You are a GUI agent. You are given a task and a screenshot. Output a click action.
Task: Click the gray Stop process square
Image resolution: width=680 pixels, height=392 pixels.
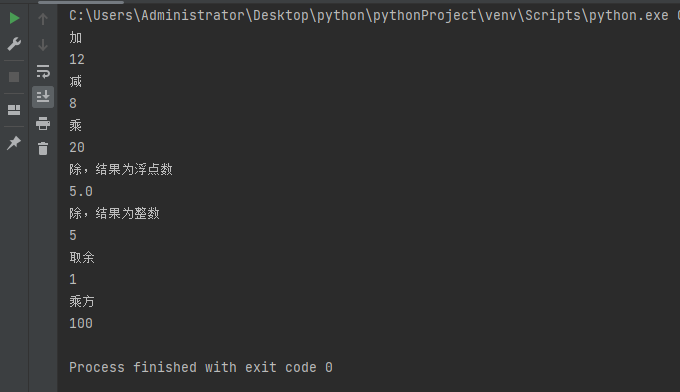(x=14, y=77)
